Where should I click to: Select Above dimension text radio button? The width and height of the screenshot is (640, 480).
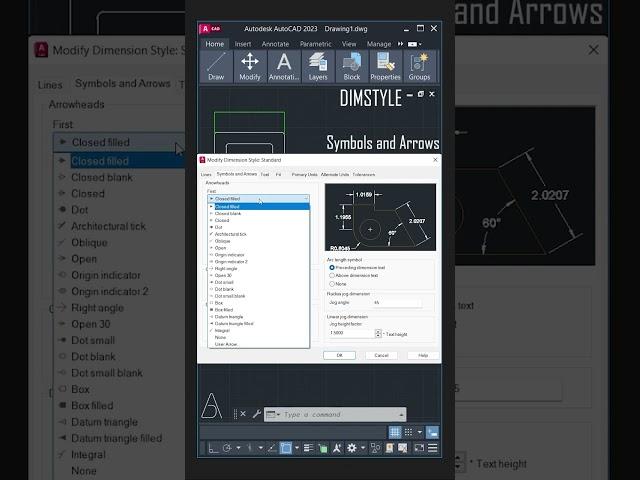(332, 276)
